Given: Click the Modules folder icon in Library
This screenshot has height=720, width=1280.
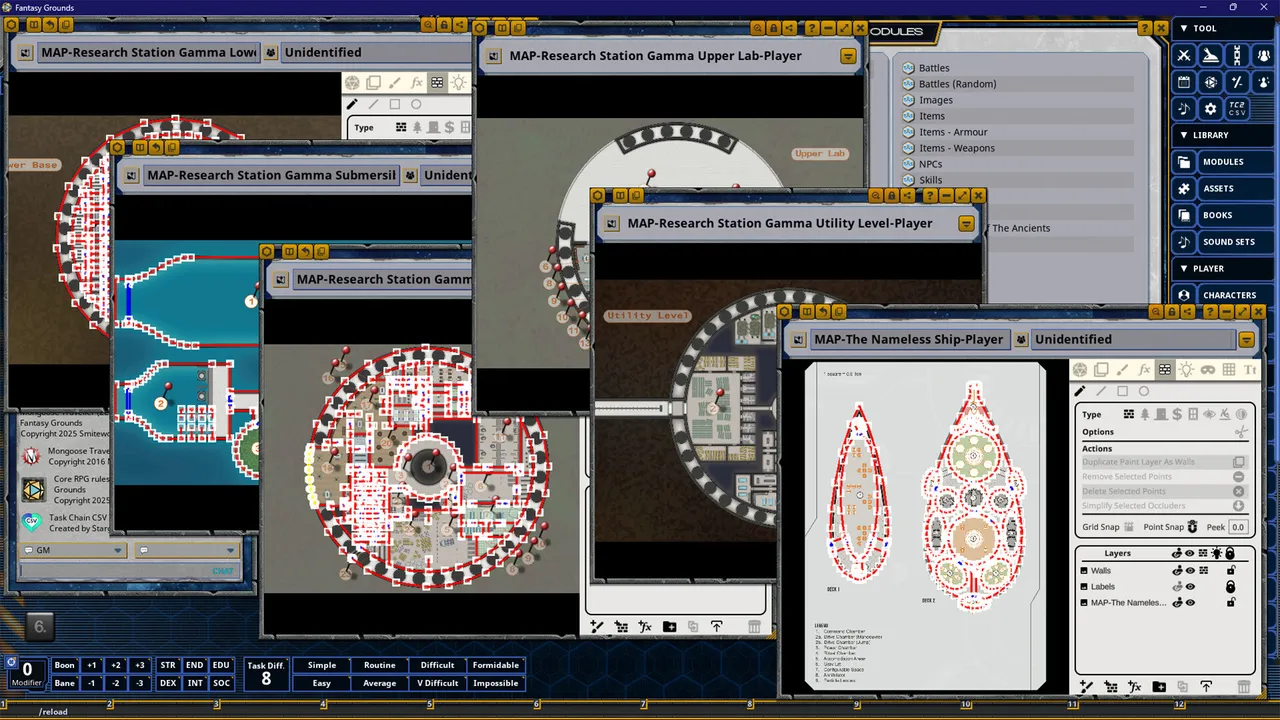Looking at the screenshot, I should pos(1184,162).
